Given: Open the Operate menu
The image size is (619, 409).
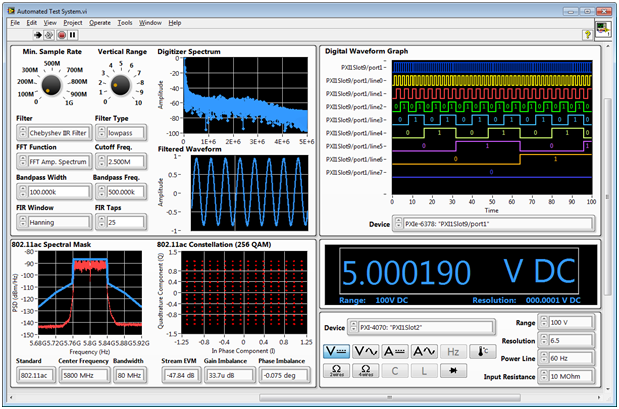Looking at the screenshot, I should 100,21.
